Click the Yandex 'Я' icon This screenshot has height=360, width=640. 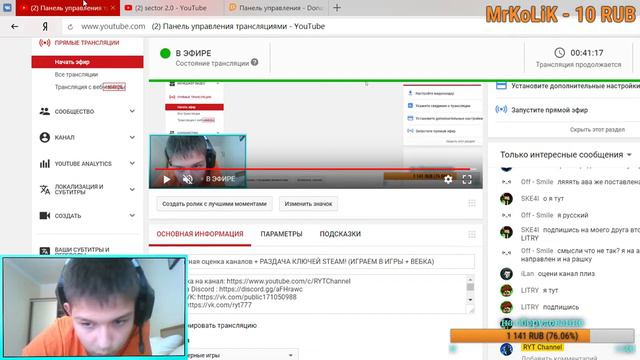pyautogui.click(x=45, y=27)
